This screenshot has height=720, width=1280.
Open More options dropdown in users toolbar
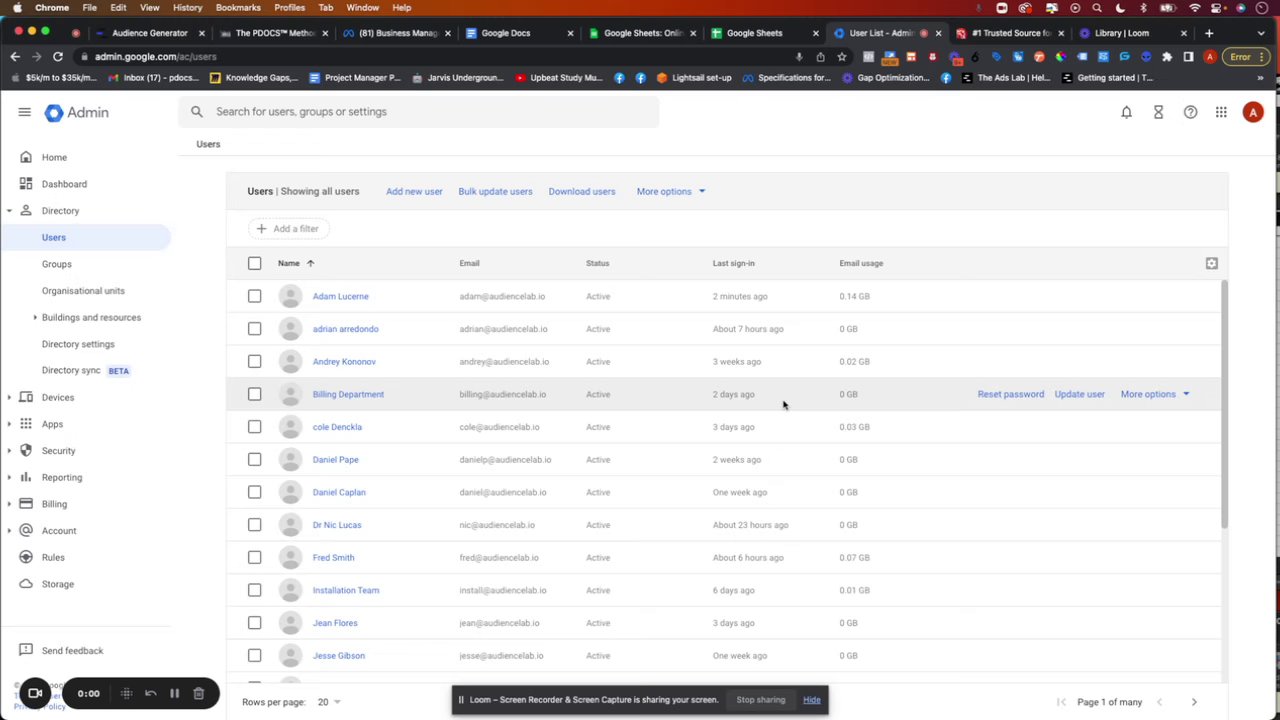click(671, 191)
